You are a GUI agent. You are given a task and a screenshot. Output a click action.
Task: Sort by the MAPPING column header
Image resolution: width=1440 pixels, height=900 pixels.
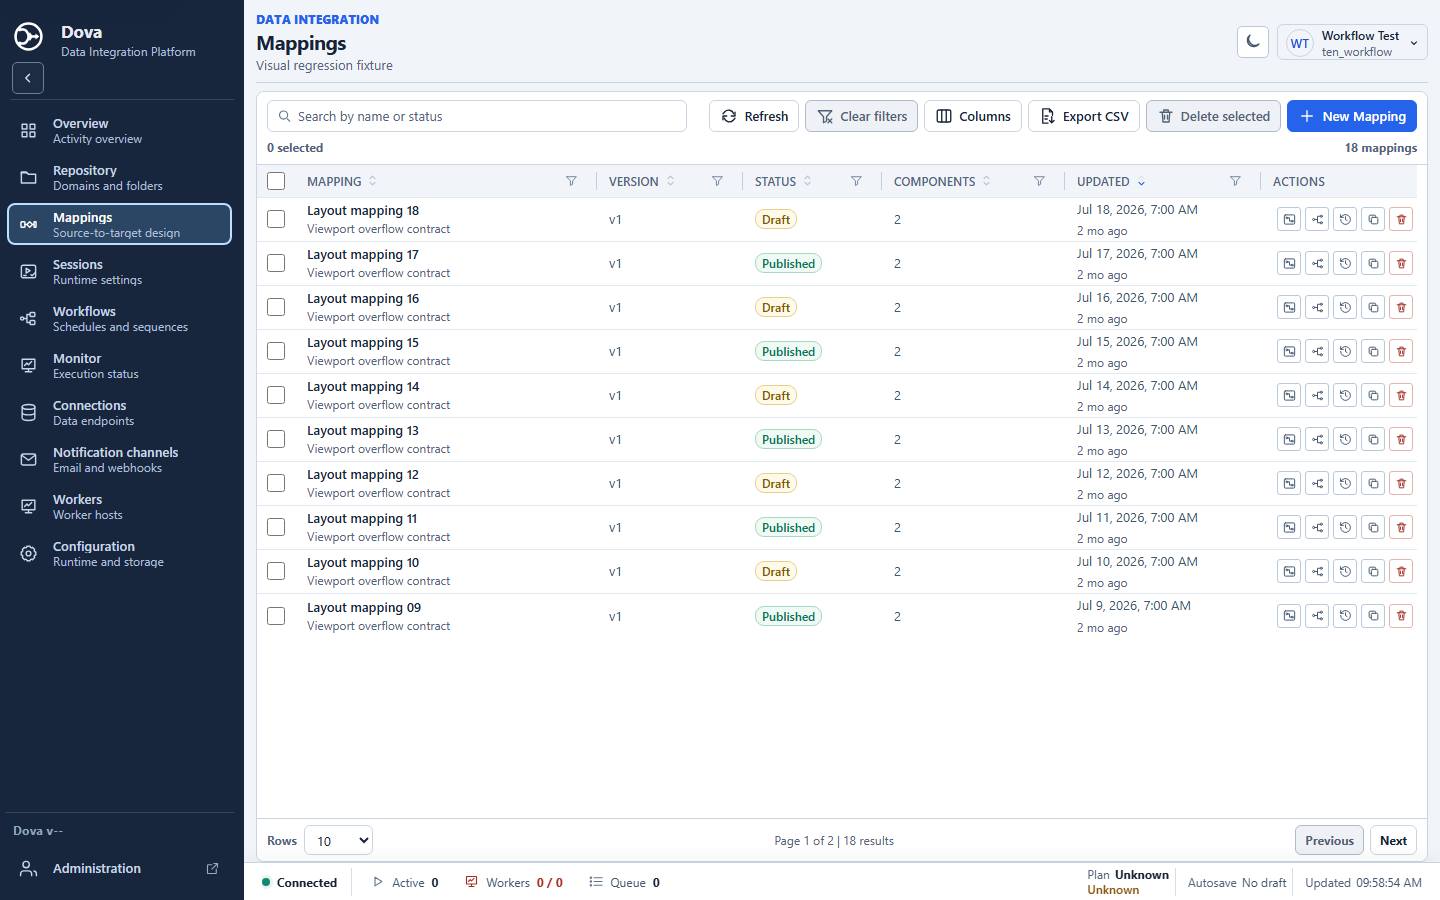[x=342, y=181]
